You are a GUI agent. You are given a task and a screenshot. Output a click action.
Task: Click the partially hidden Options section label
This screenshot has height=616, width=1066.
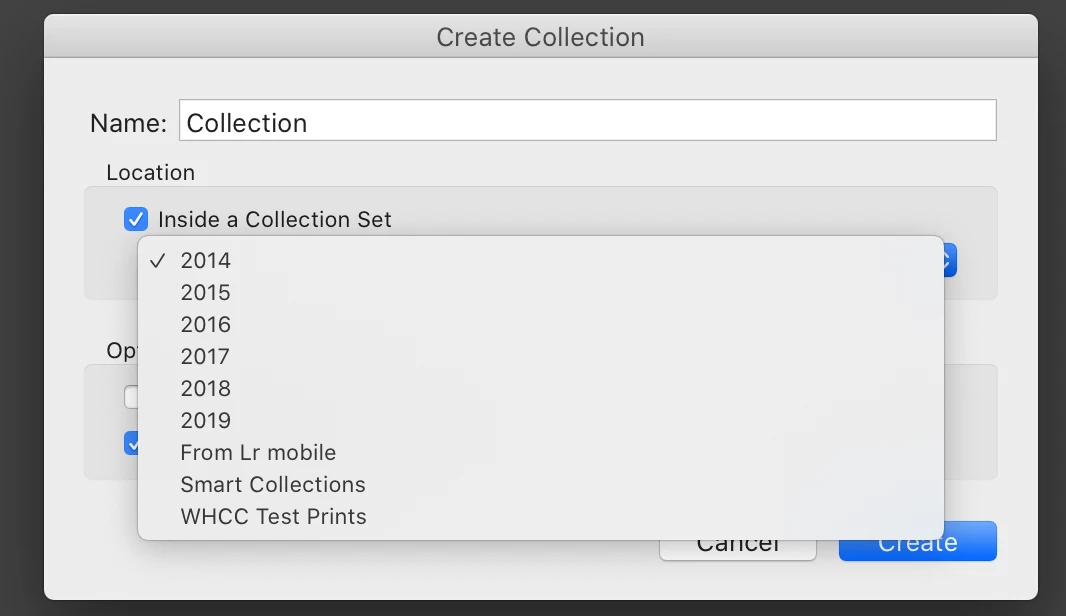[121, 350]
